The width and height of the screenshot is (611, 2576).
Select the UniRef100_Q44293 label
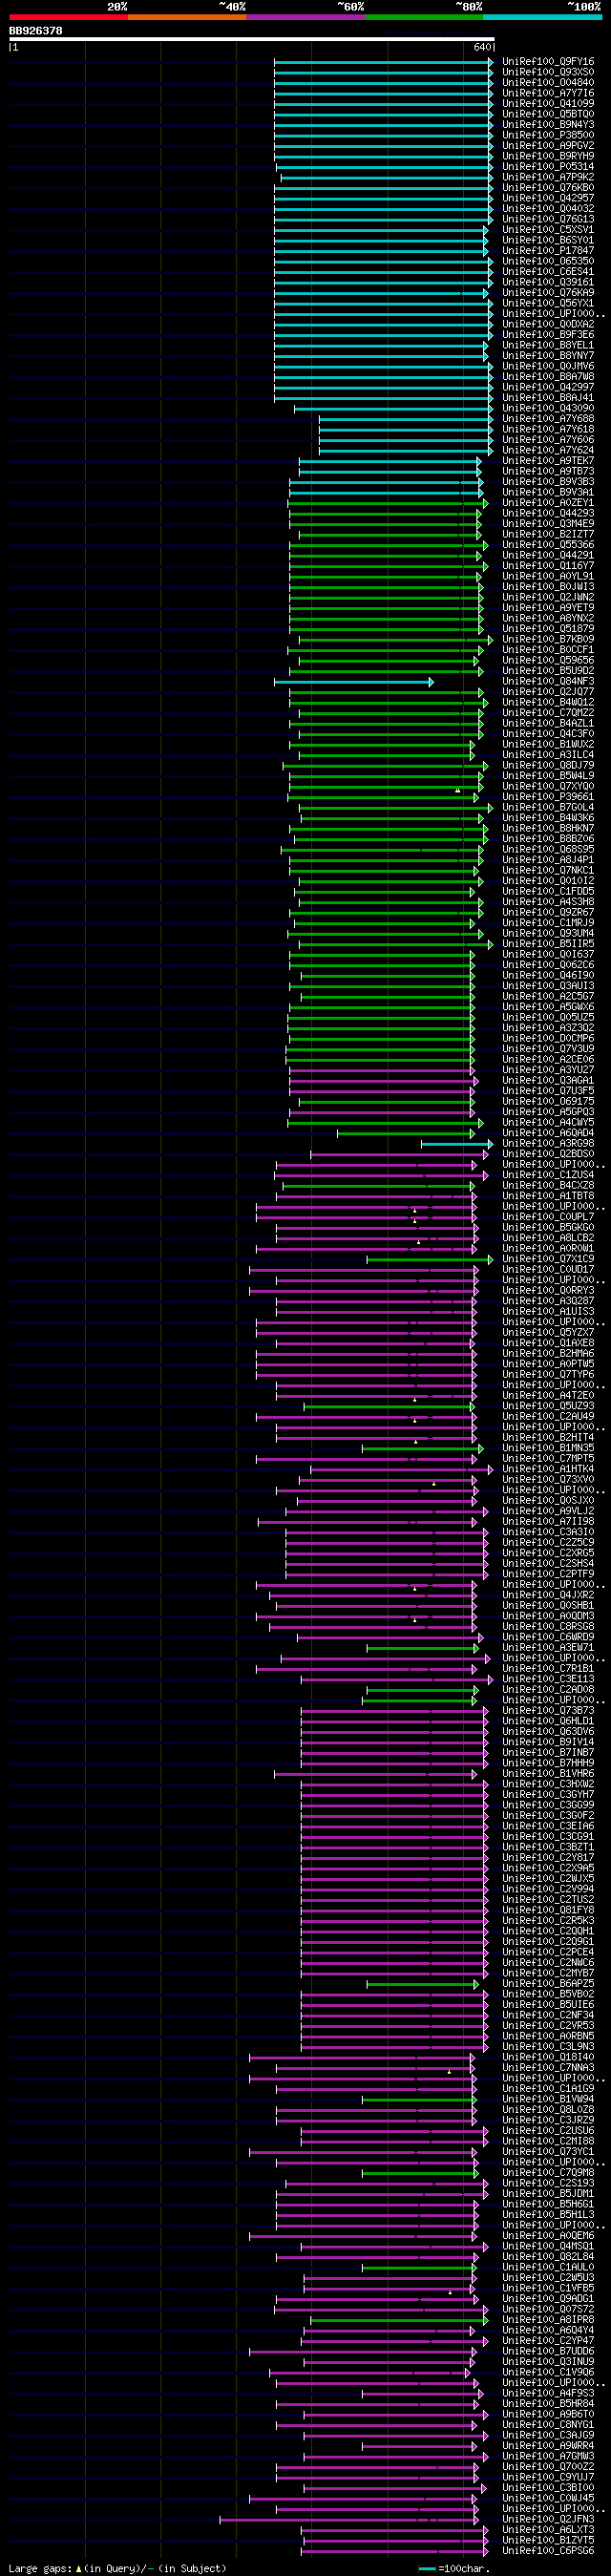548,513
